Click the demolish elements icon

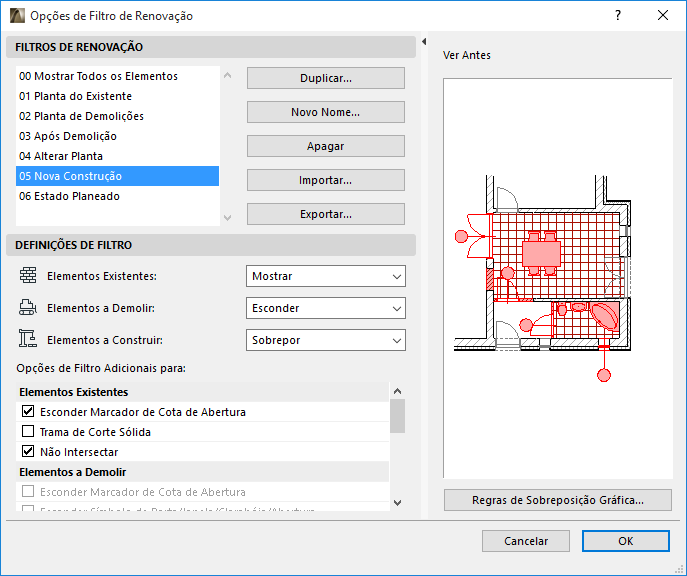click(28, 307)
